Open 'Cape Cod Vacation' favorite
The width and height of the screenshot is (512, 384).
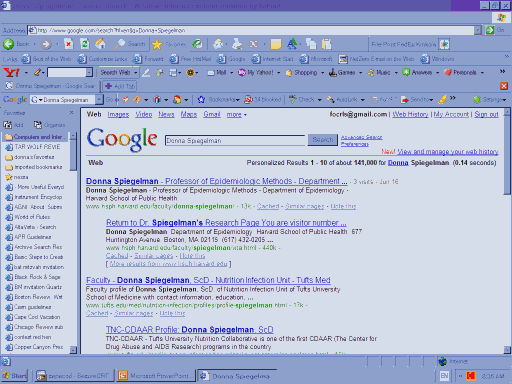33,317
